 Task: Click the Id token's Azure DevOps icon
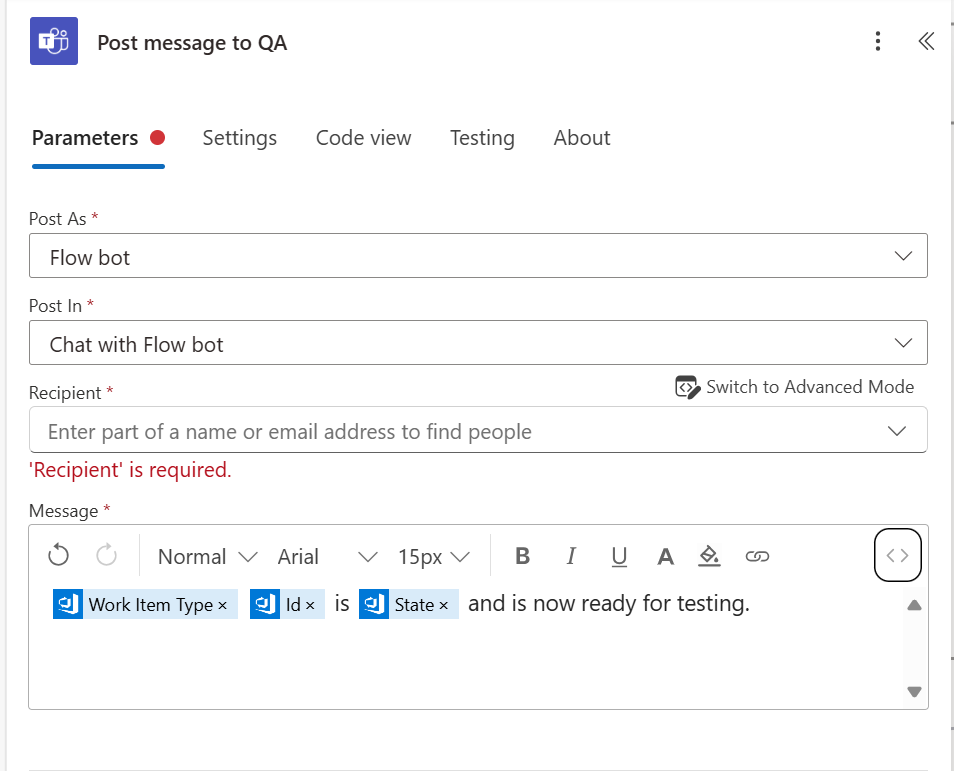tap(265, 604)
